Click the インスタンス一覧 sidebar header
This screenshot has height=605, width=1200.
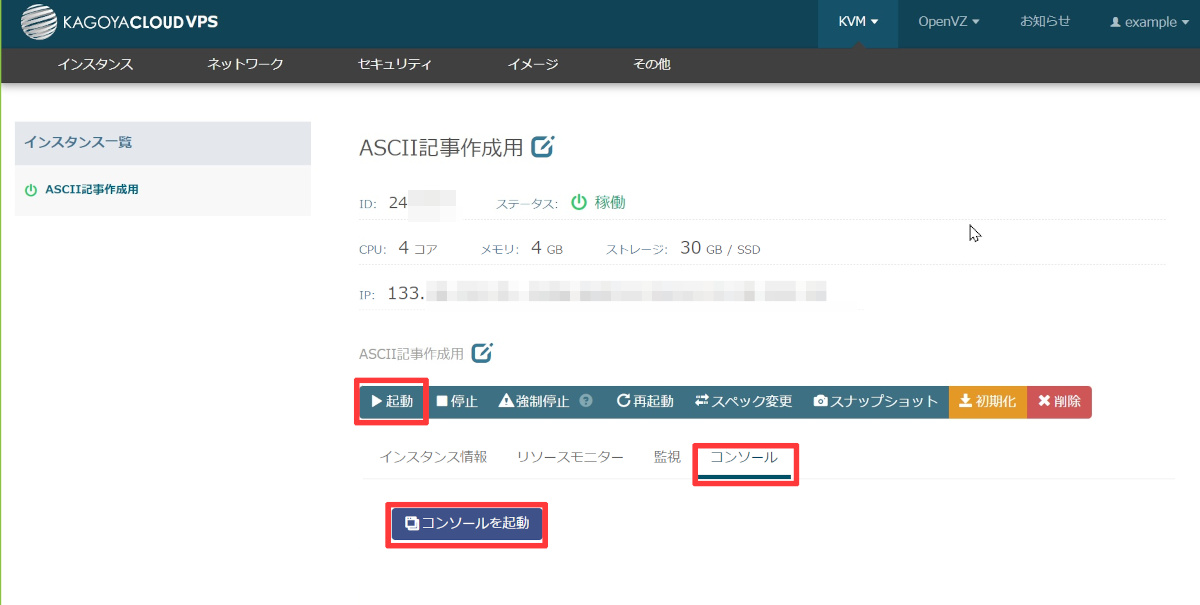tap(163, 143)
